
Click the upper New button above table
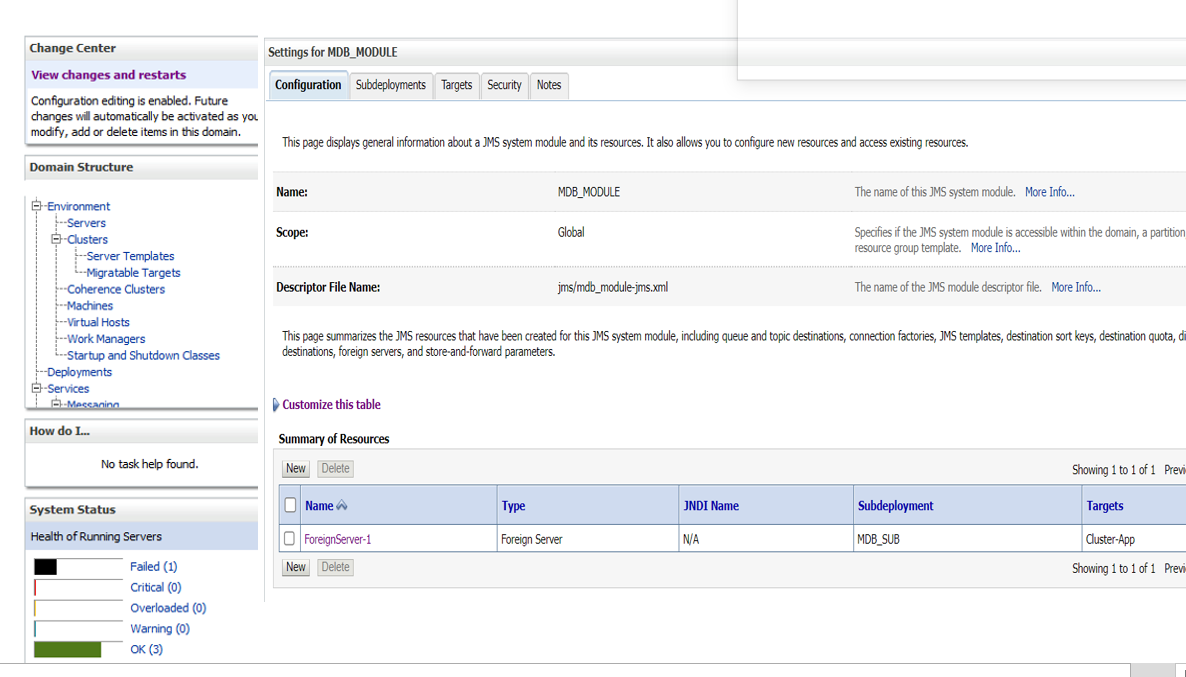pos(296,468)
